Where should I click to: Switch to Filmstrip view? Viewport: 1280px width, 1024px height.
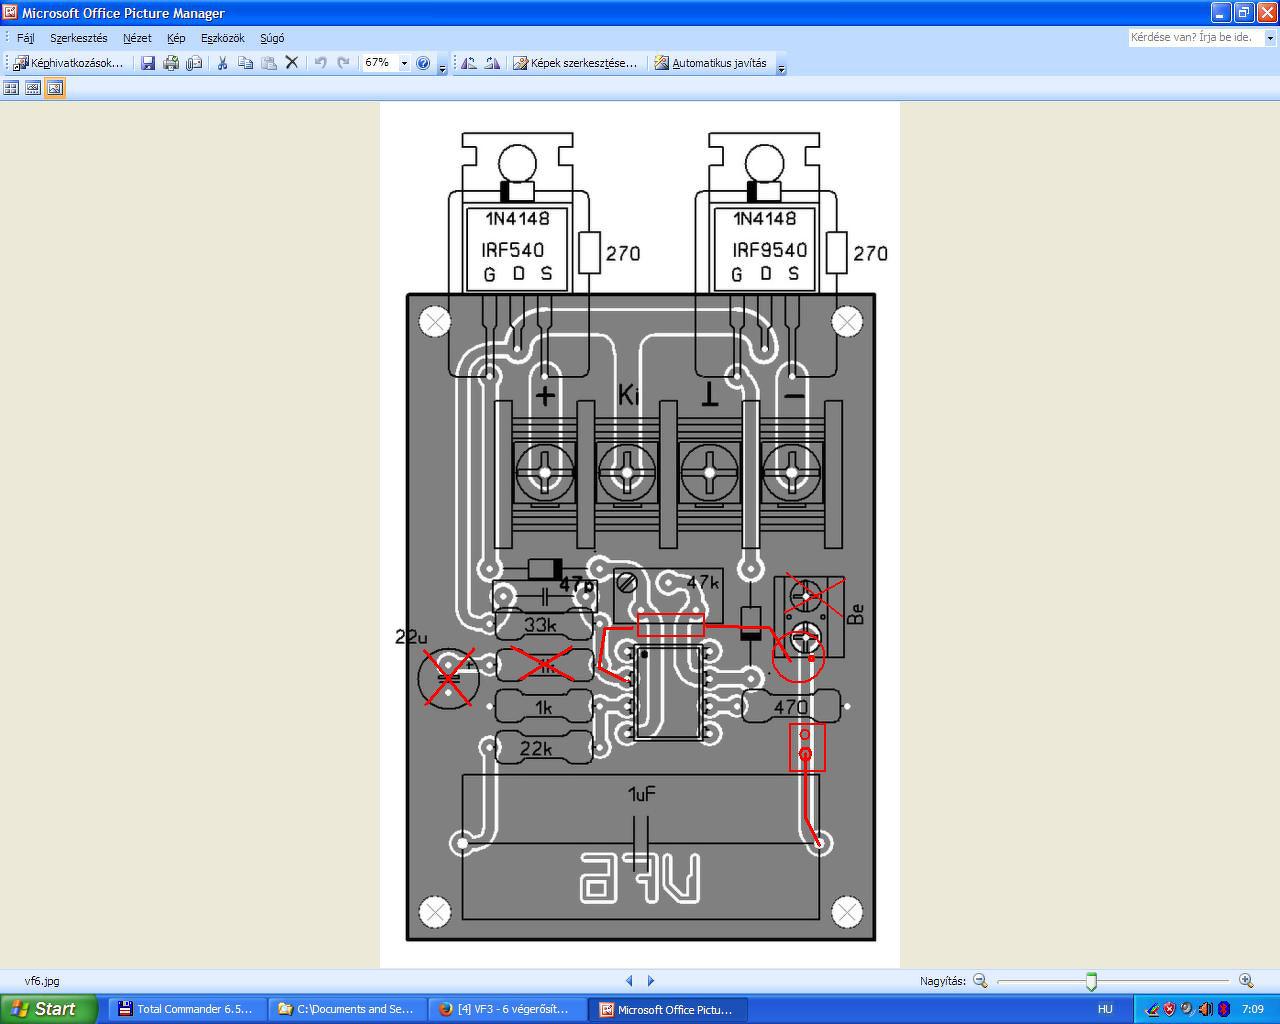click(x=33, y=88)
